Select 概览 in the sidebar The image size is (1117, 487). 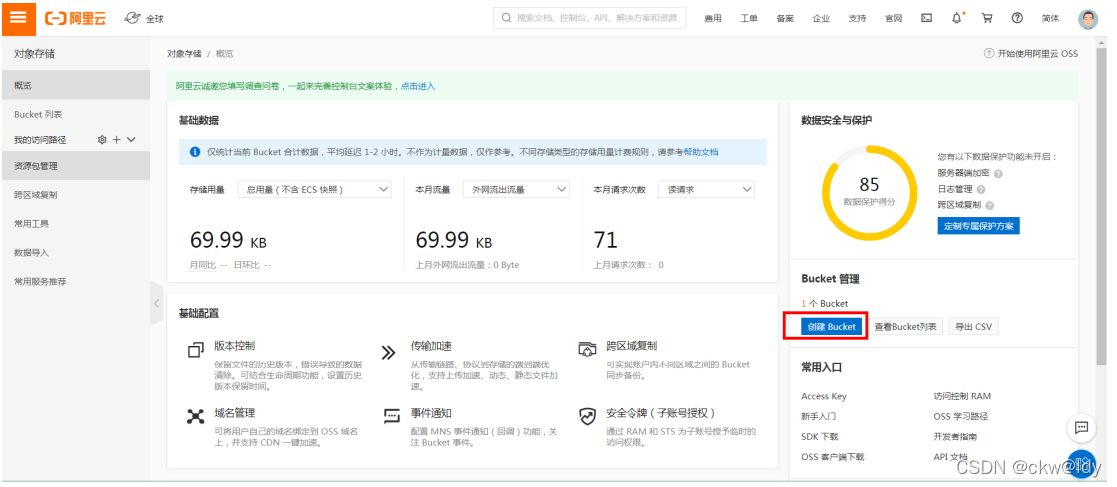pos(76,85)
